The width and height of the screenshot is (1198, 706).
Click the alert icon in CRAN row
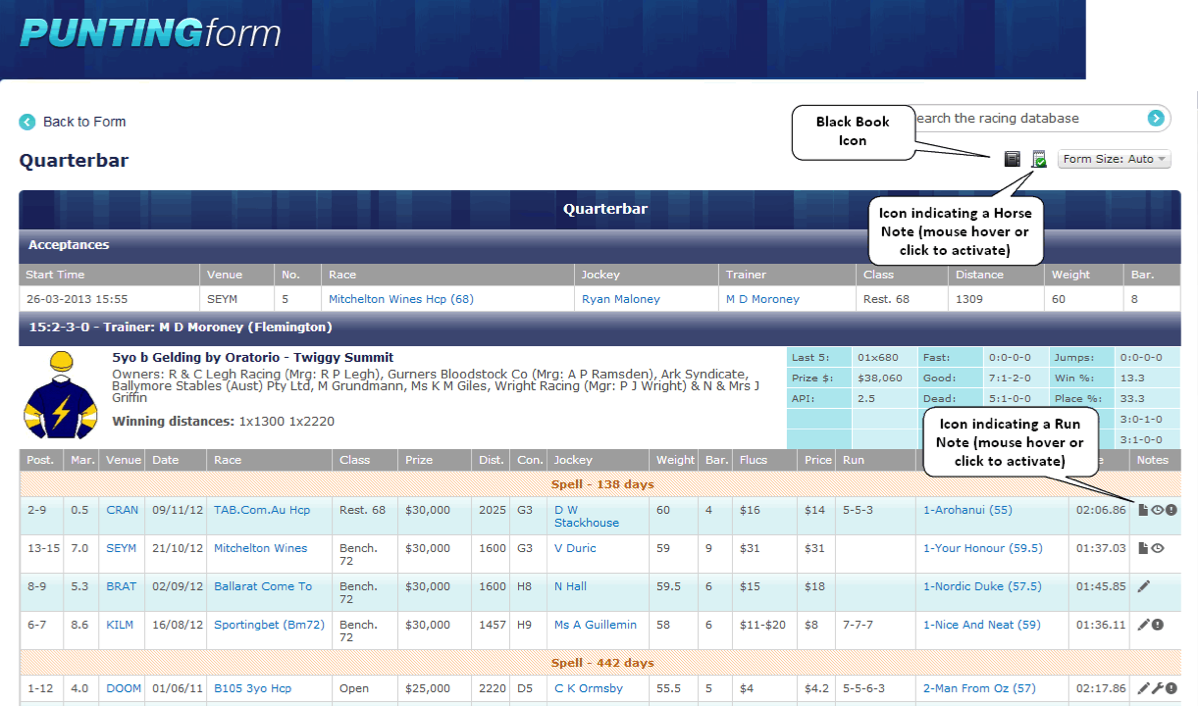(x=1170, y=510)
